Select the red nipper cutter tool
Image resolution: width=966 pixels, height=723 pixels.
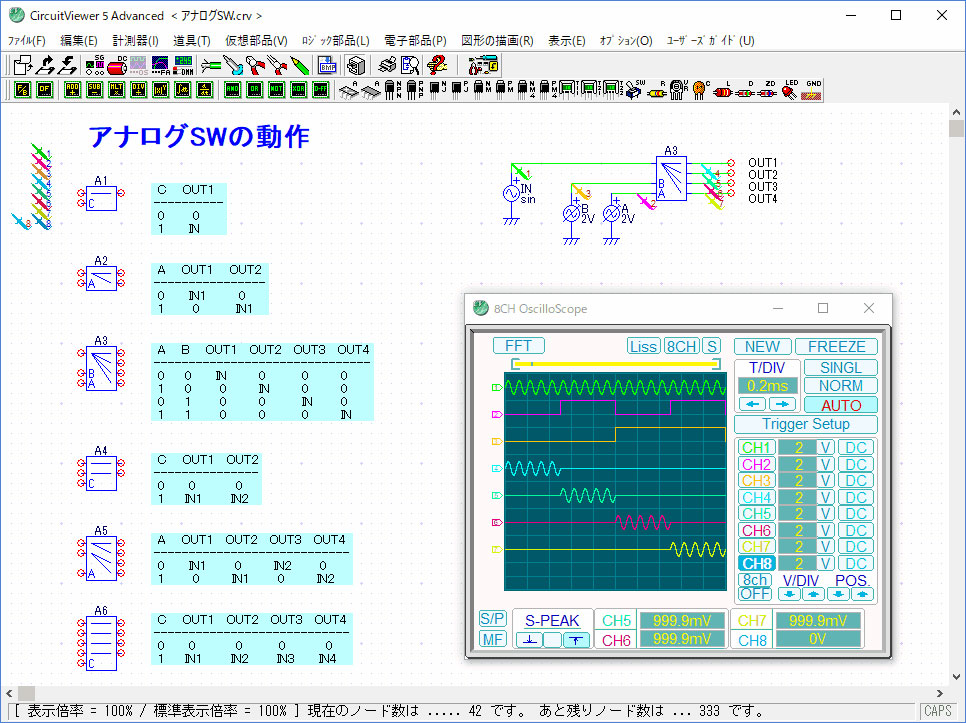tap(255, 65)
